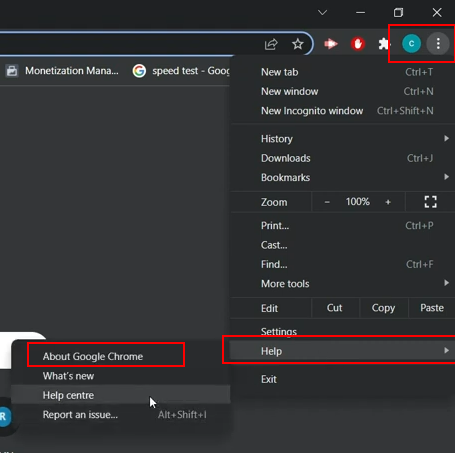Choose What's new in Help submenu
The image size is (455, 453).
[x=120, y=376]
